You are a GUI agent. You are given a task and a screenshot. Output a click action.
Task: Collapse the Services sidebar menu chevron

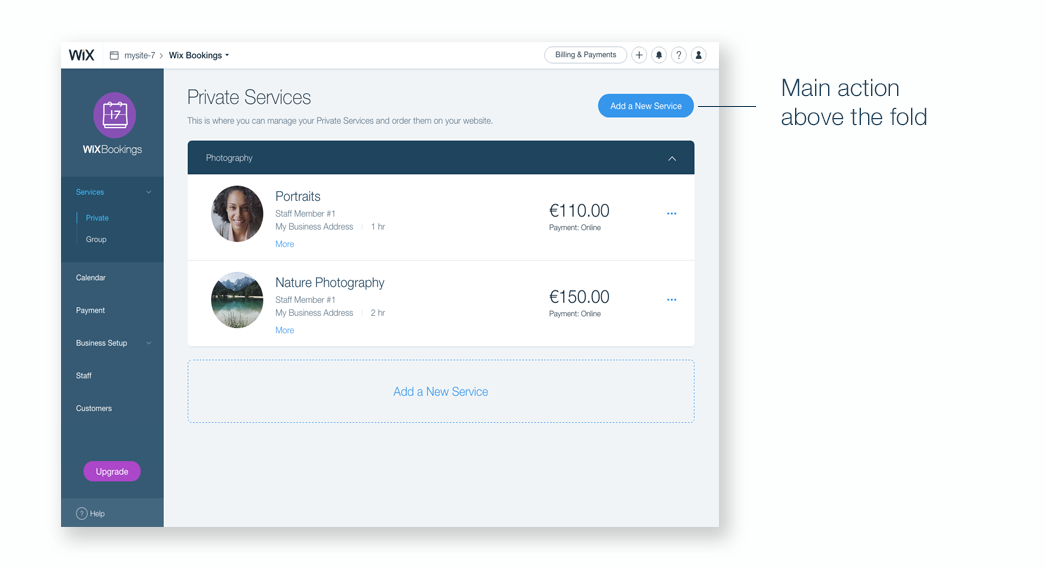[x=149, y=192]
